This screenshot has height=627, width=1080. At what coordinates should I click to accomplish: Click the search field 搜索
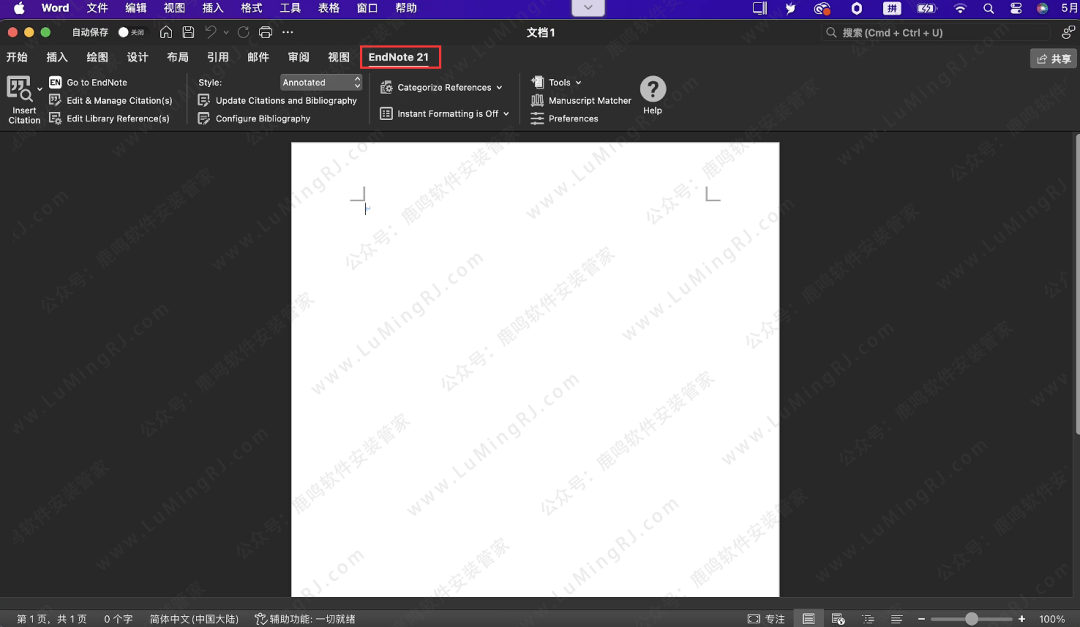pyautogui.click(x=937, y=32)
